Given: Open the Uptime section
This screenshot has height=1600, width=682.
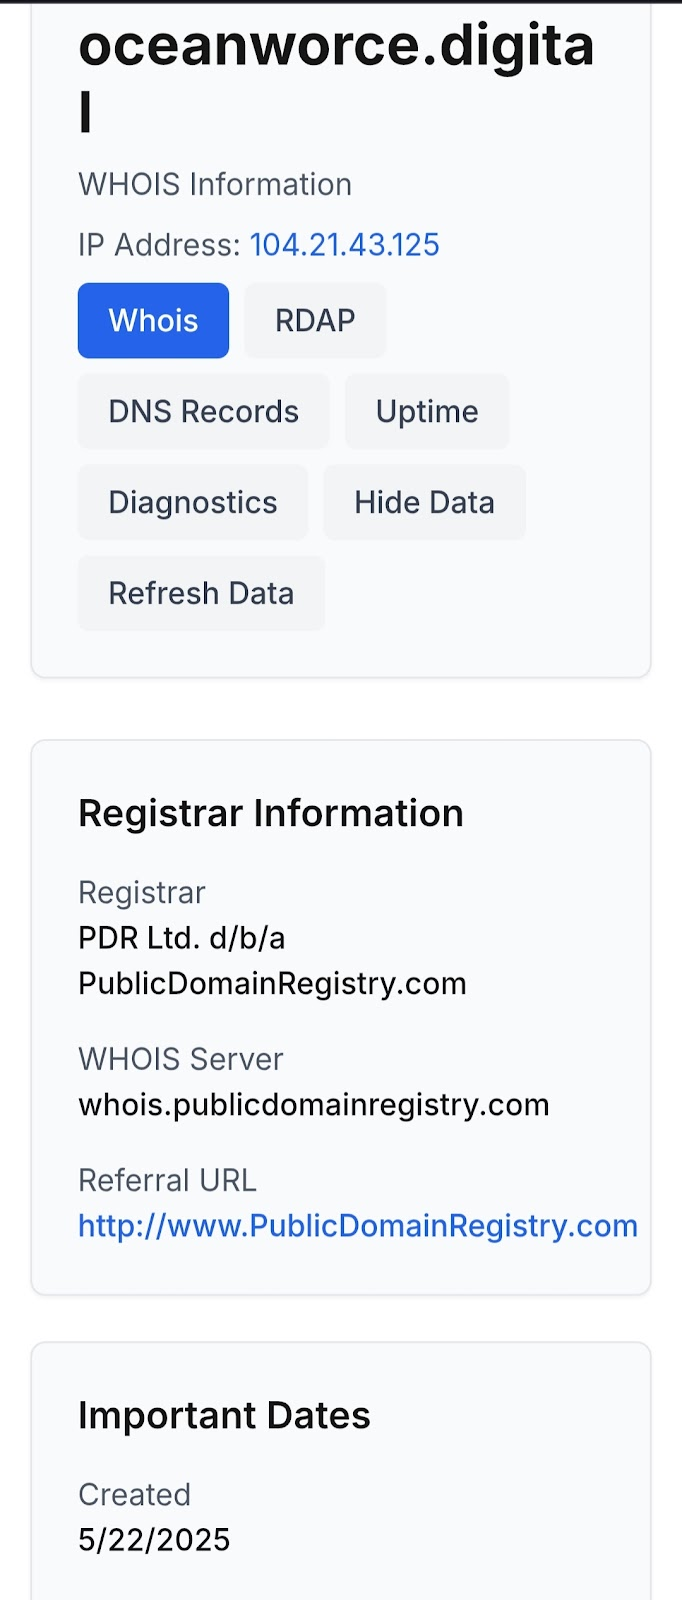Looking at the screenshot, I should (x=427, y=411).
